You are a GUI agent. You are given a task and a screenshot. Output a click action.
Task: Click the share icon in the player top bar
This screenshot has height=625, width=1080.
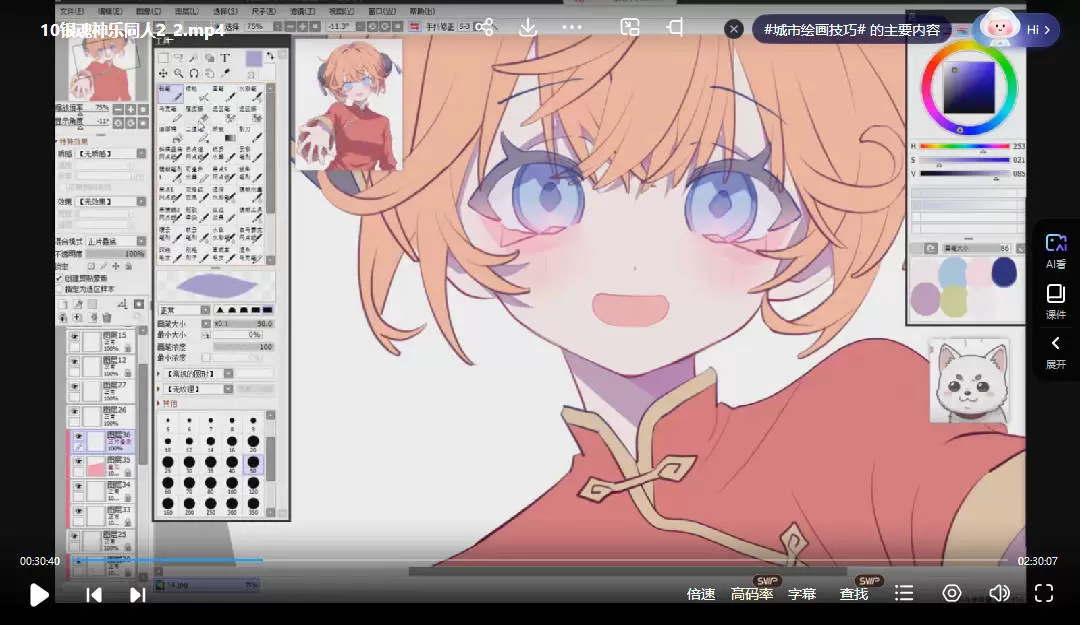pos(485,28)
